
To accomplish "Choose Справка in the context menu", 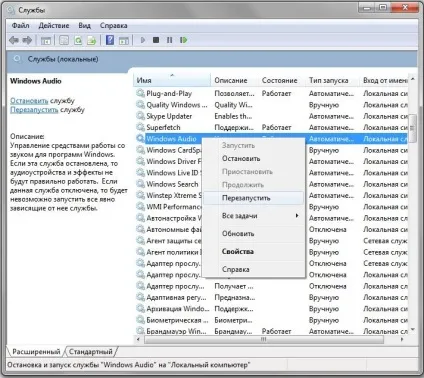I will 253,269.
